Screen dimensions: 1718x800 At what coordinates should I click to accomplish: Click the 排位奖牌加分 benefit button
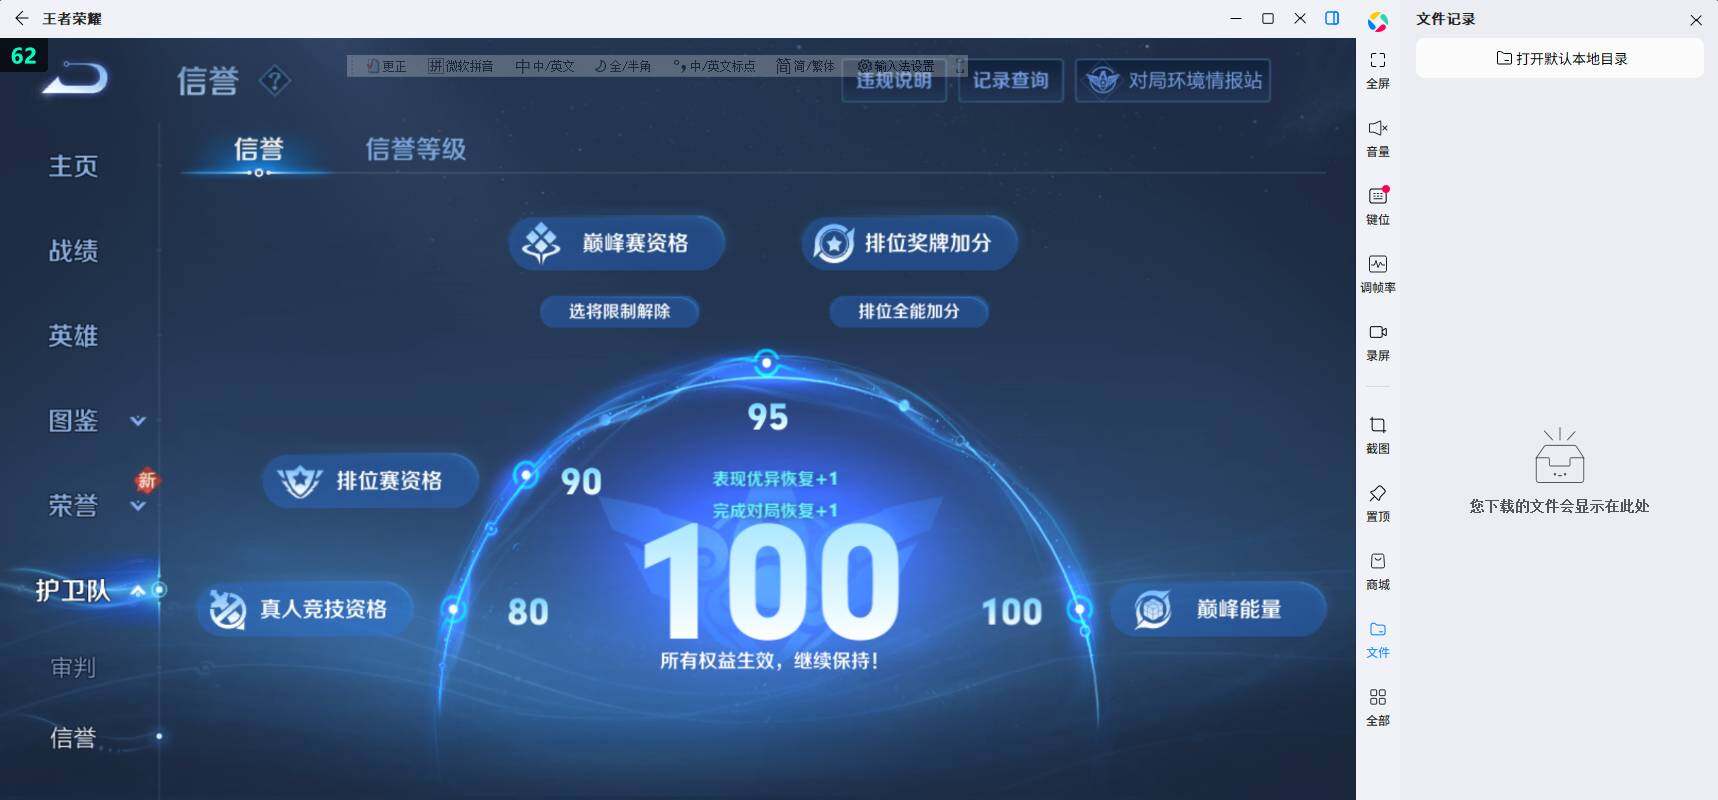coord(908,243)
